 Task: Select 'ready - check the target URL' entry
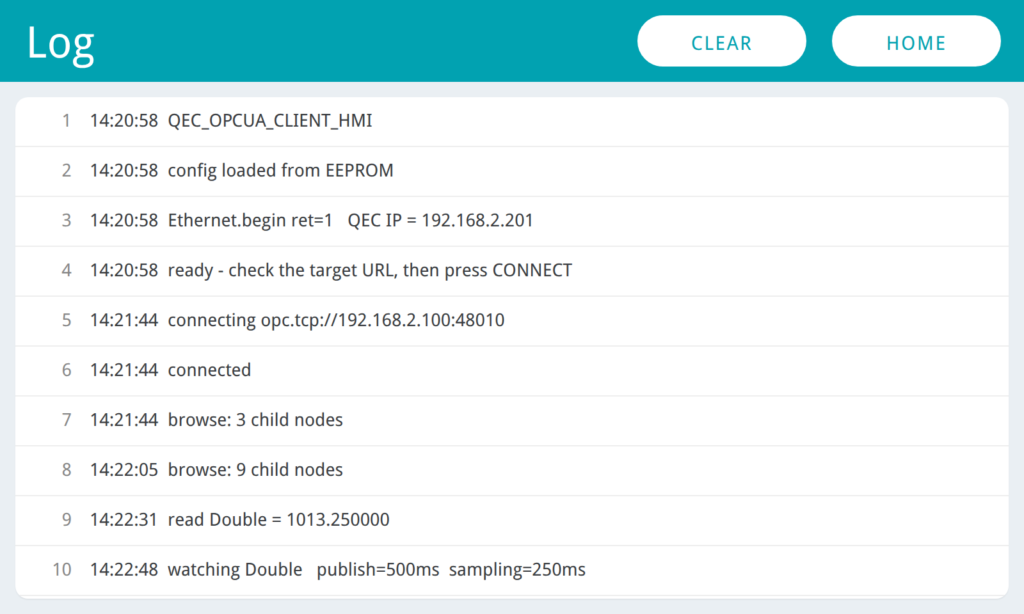[x=512, y=271]
